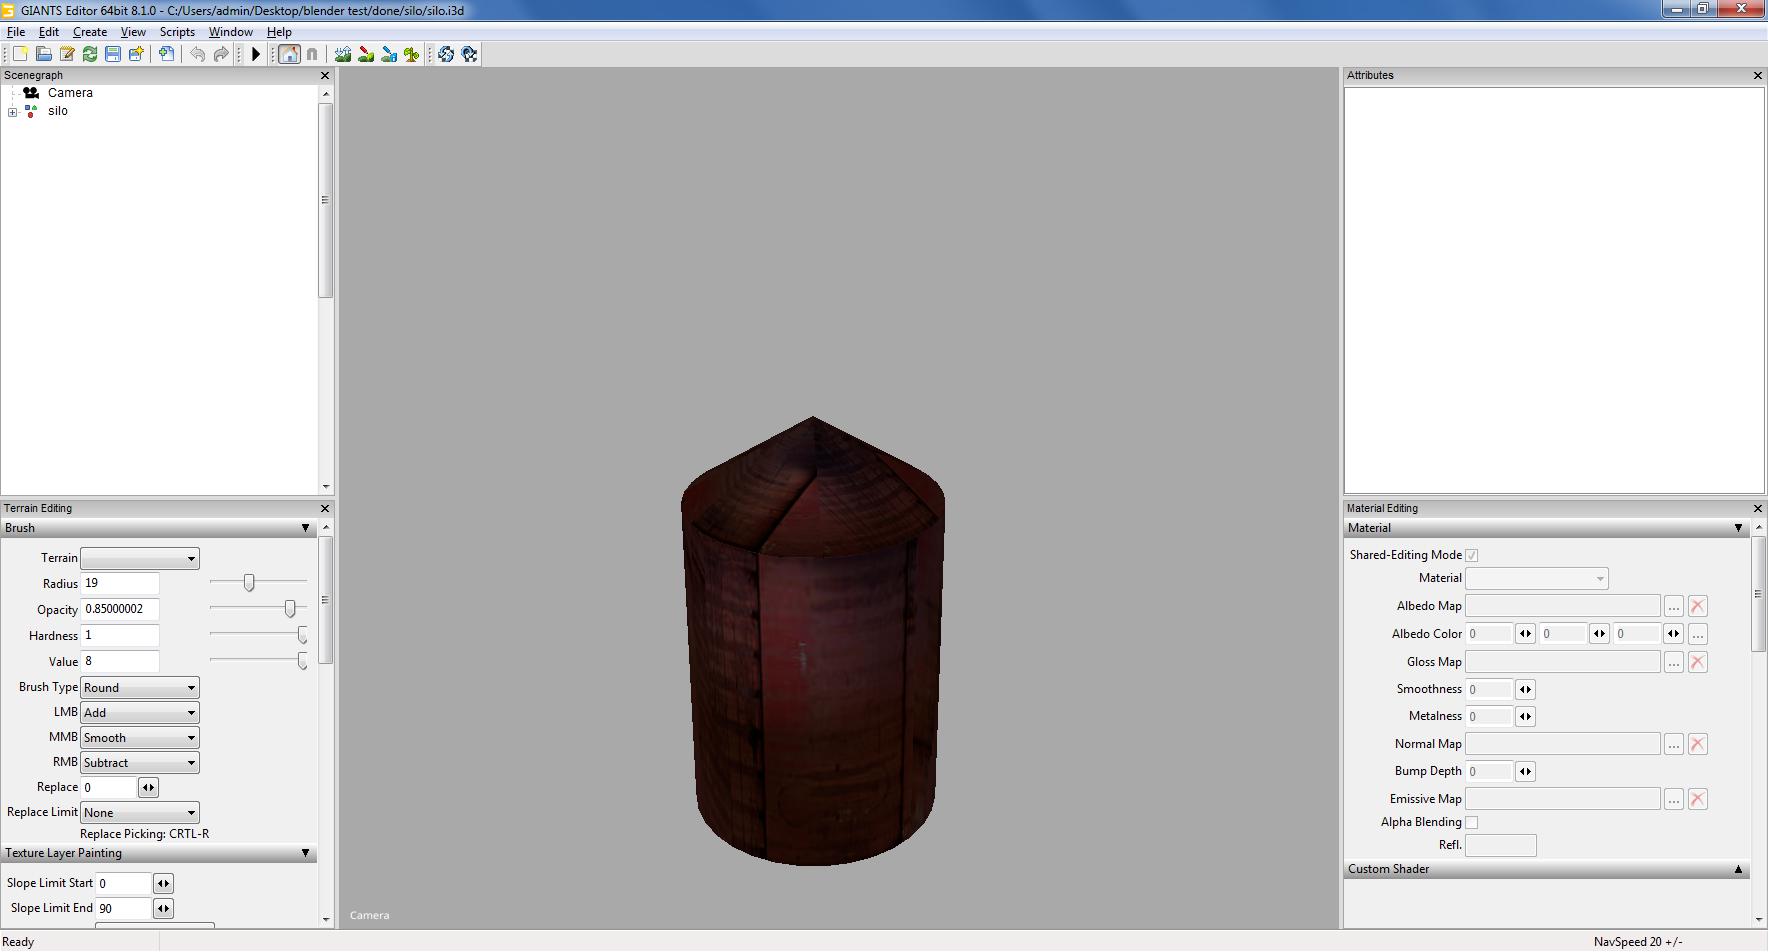Click the green Reload file icon
1768x952 pixels.
click(90, 54)
